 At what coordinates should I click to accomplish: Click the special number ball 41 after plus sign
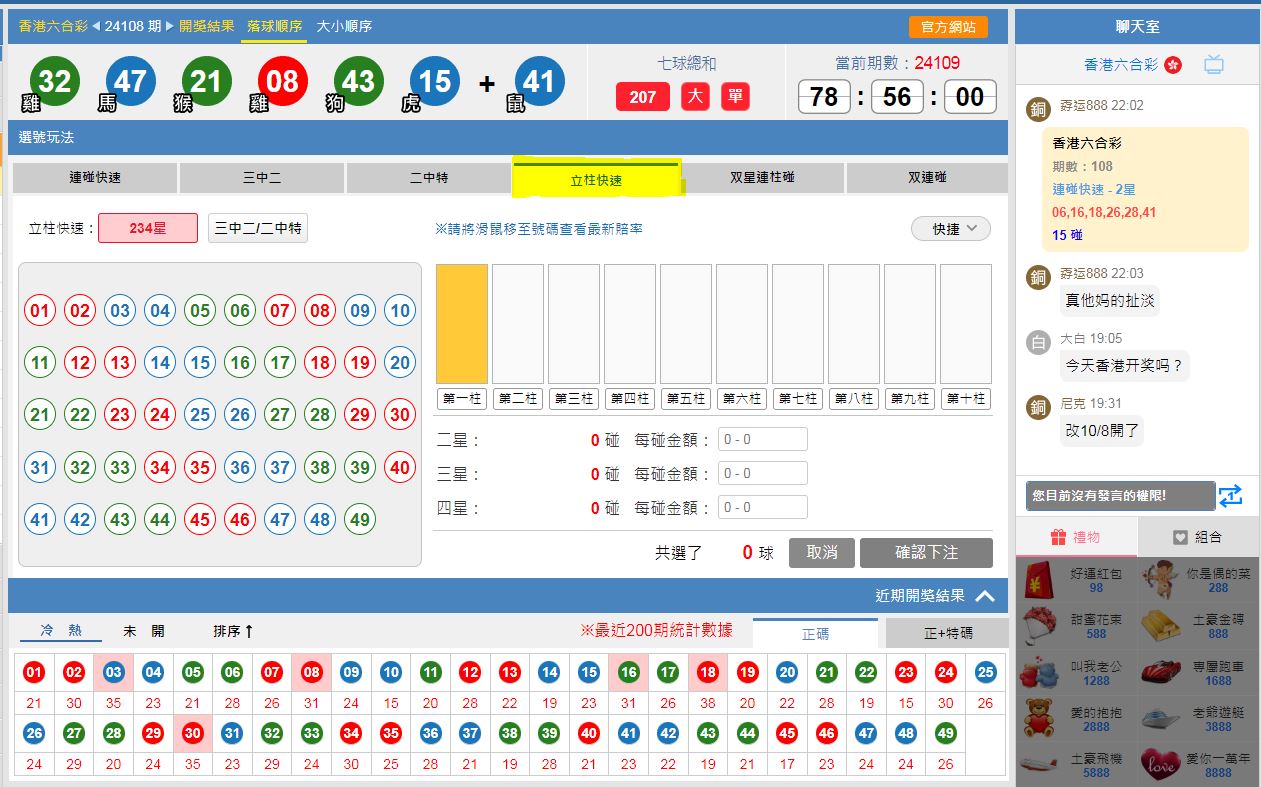539,82
